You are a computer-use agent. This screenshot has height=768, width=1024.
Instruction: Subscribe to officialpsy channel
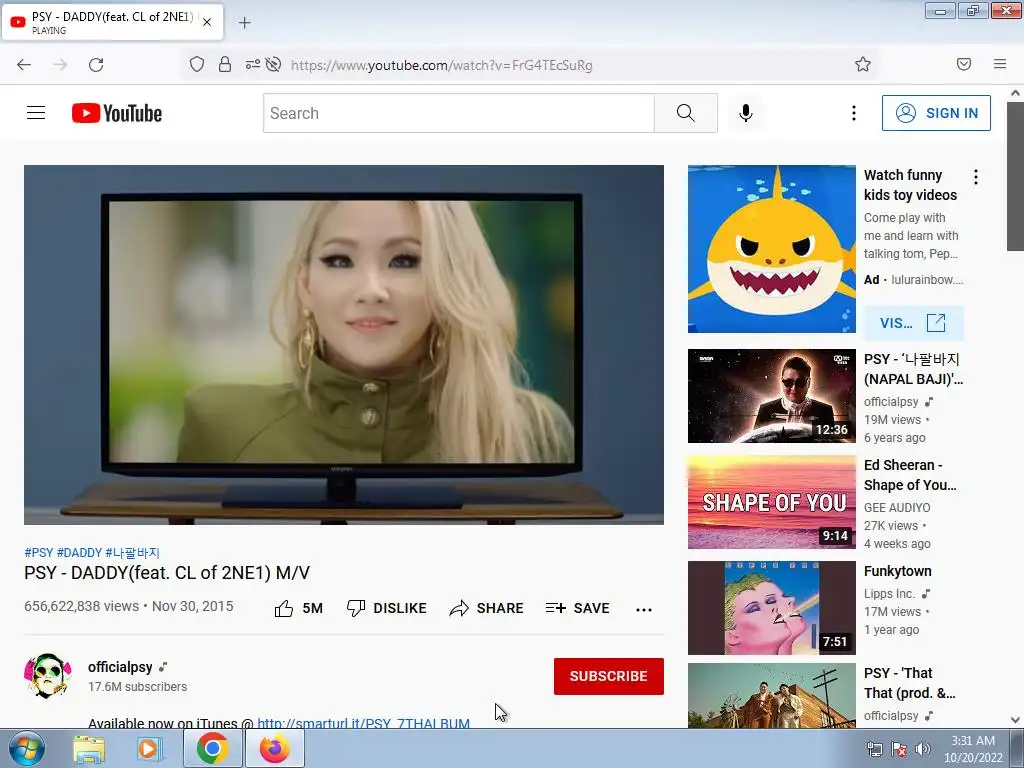tap(609, 676)
